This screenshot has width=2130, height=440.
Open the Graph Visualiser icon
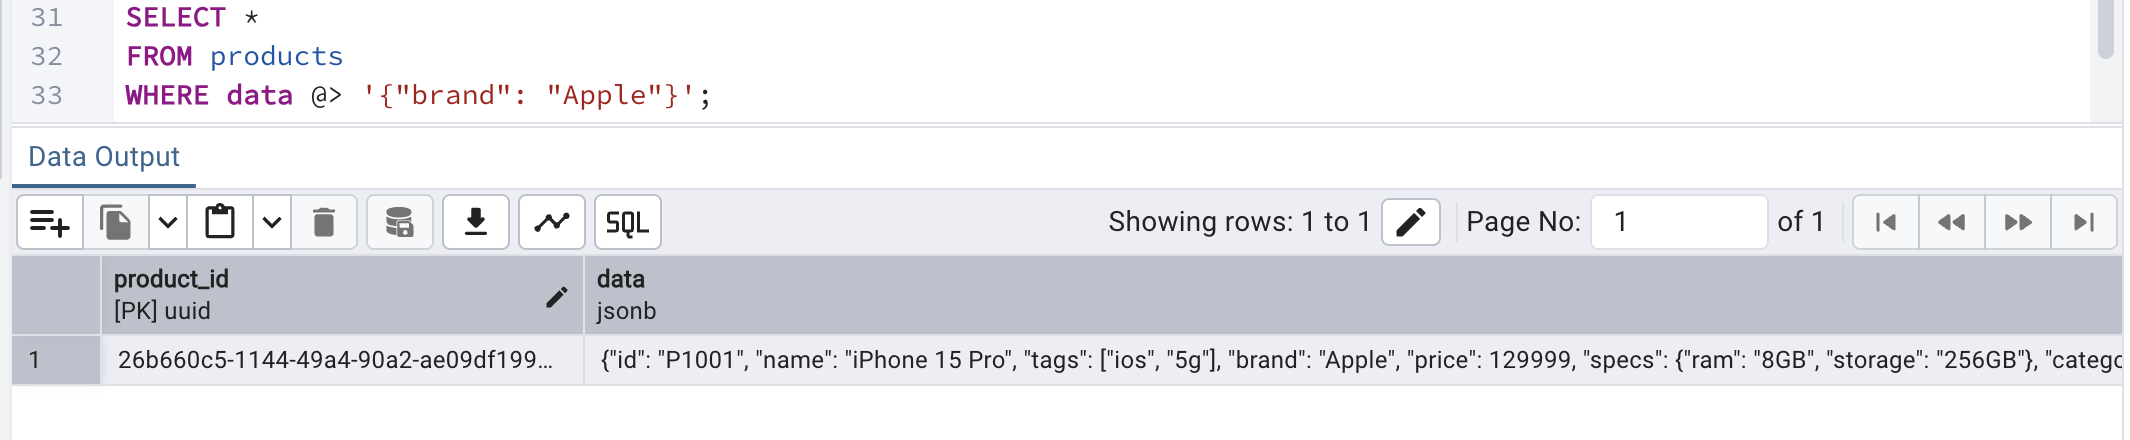552,222
